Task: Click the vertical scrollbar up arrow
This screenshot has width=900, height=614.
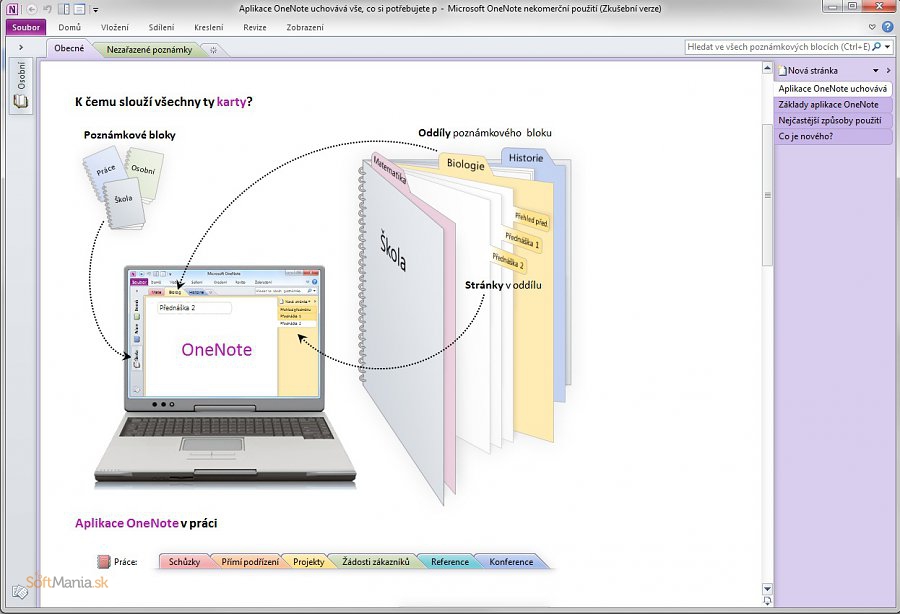Action: click(767, 68)
